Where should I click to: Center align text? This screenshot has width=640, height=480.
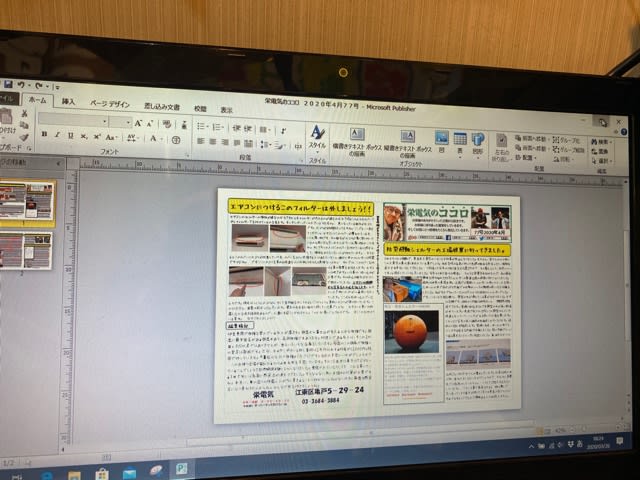point(213,142)
